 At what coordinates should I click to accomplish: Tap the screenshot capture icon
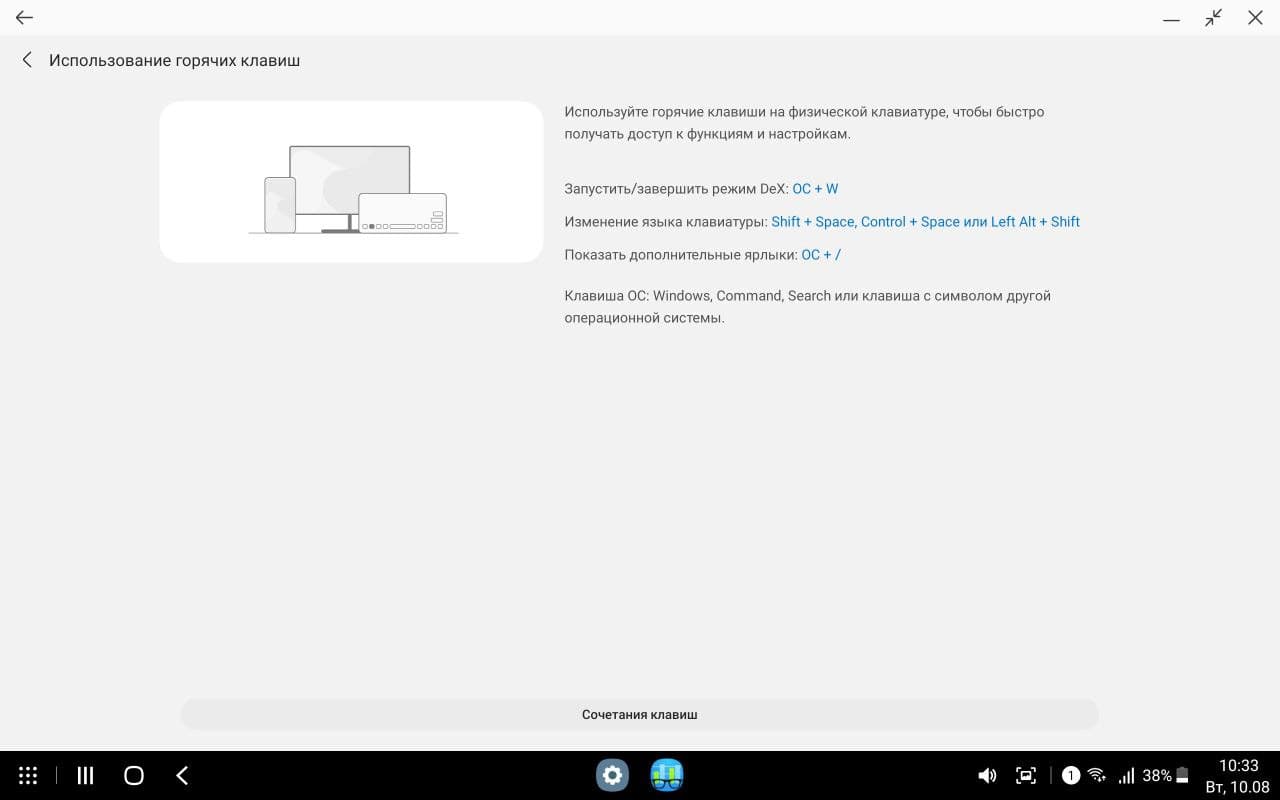pyautogui.click(x=1026, y=775)
